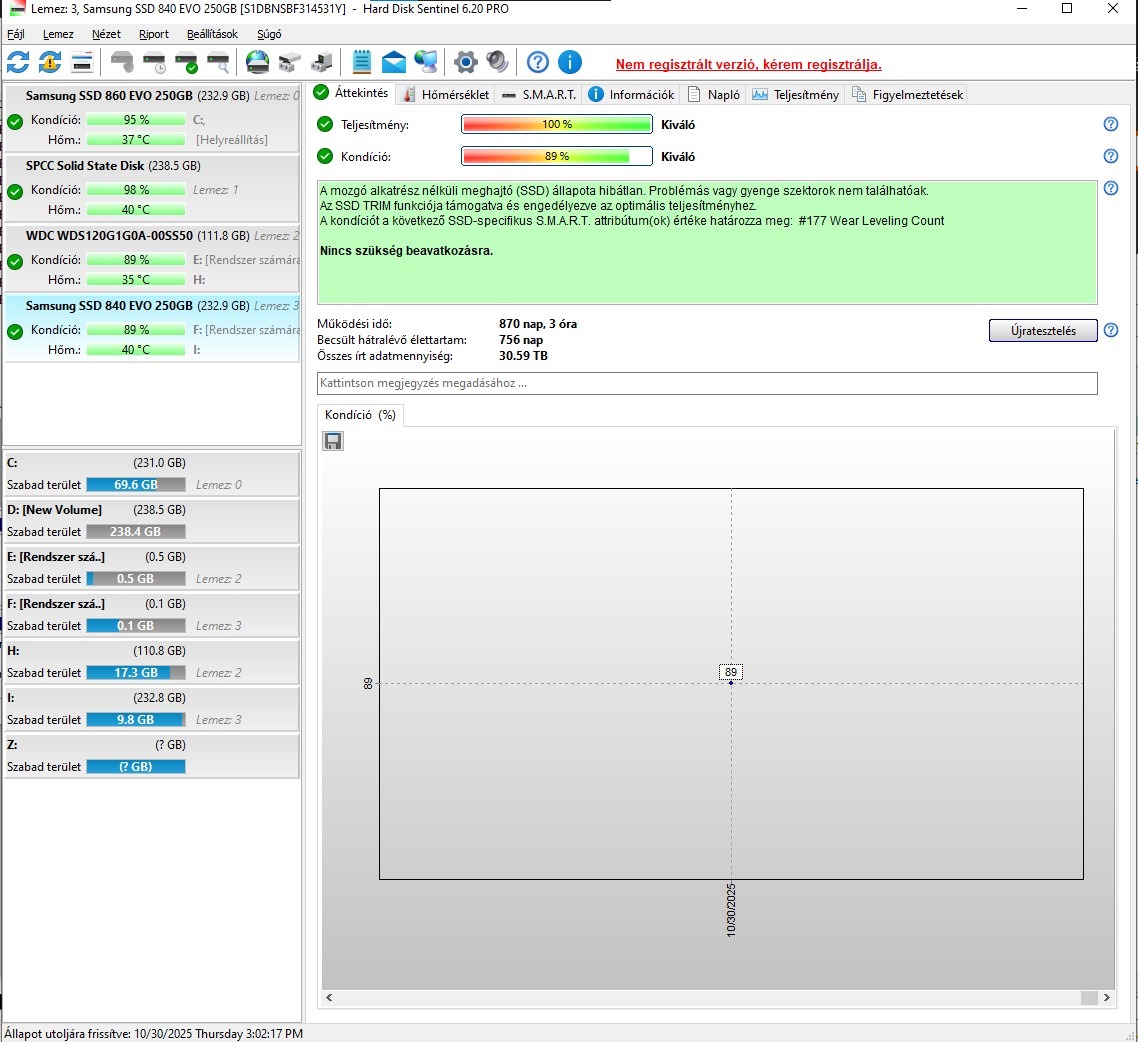Click the question mark help toolbar icon
1138x1042 pixels.
coord(538,62)
